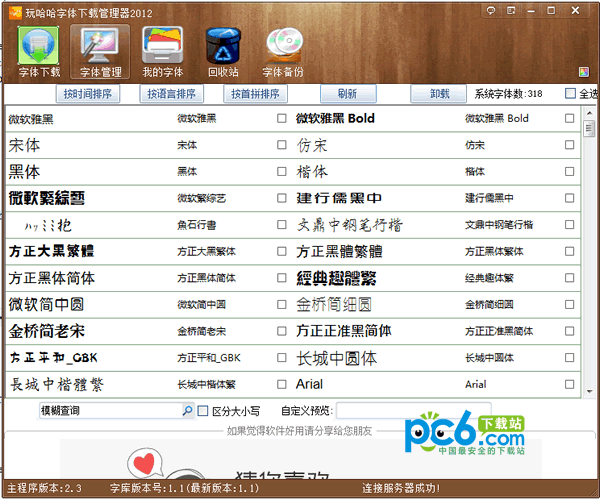The width and height of the screenshot is (600, 500).
Task: Check the 黑体 font checkbox
Action: (x=282, y=171)
